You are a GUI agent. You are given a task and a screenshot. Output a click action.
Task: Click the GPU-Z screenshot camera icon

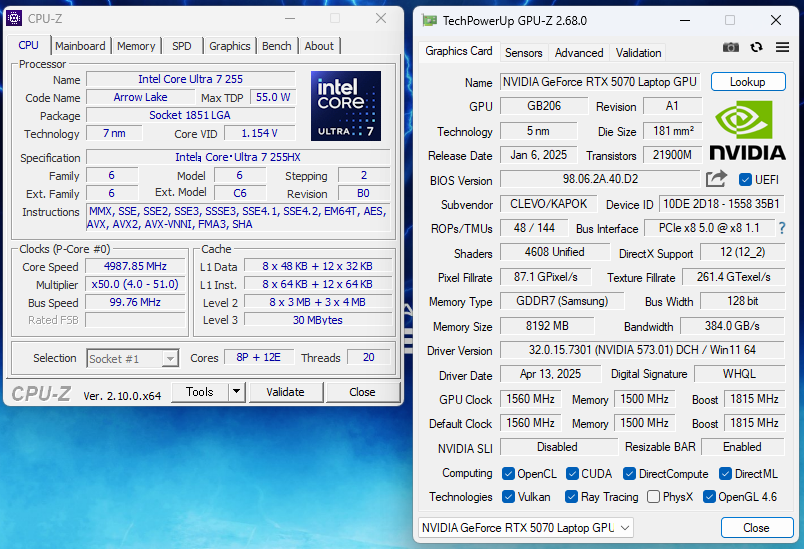point(731,47)
